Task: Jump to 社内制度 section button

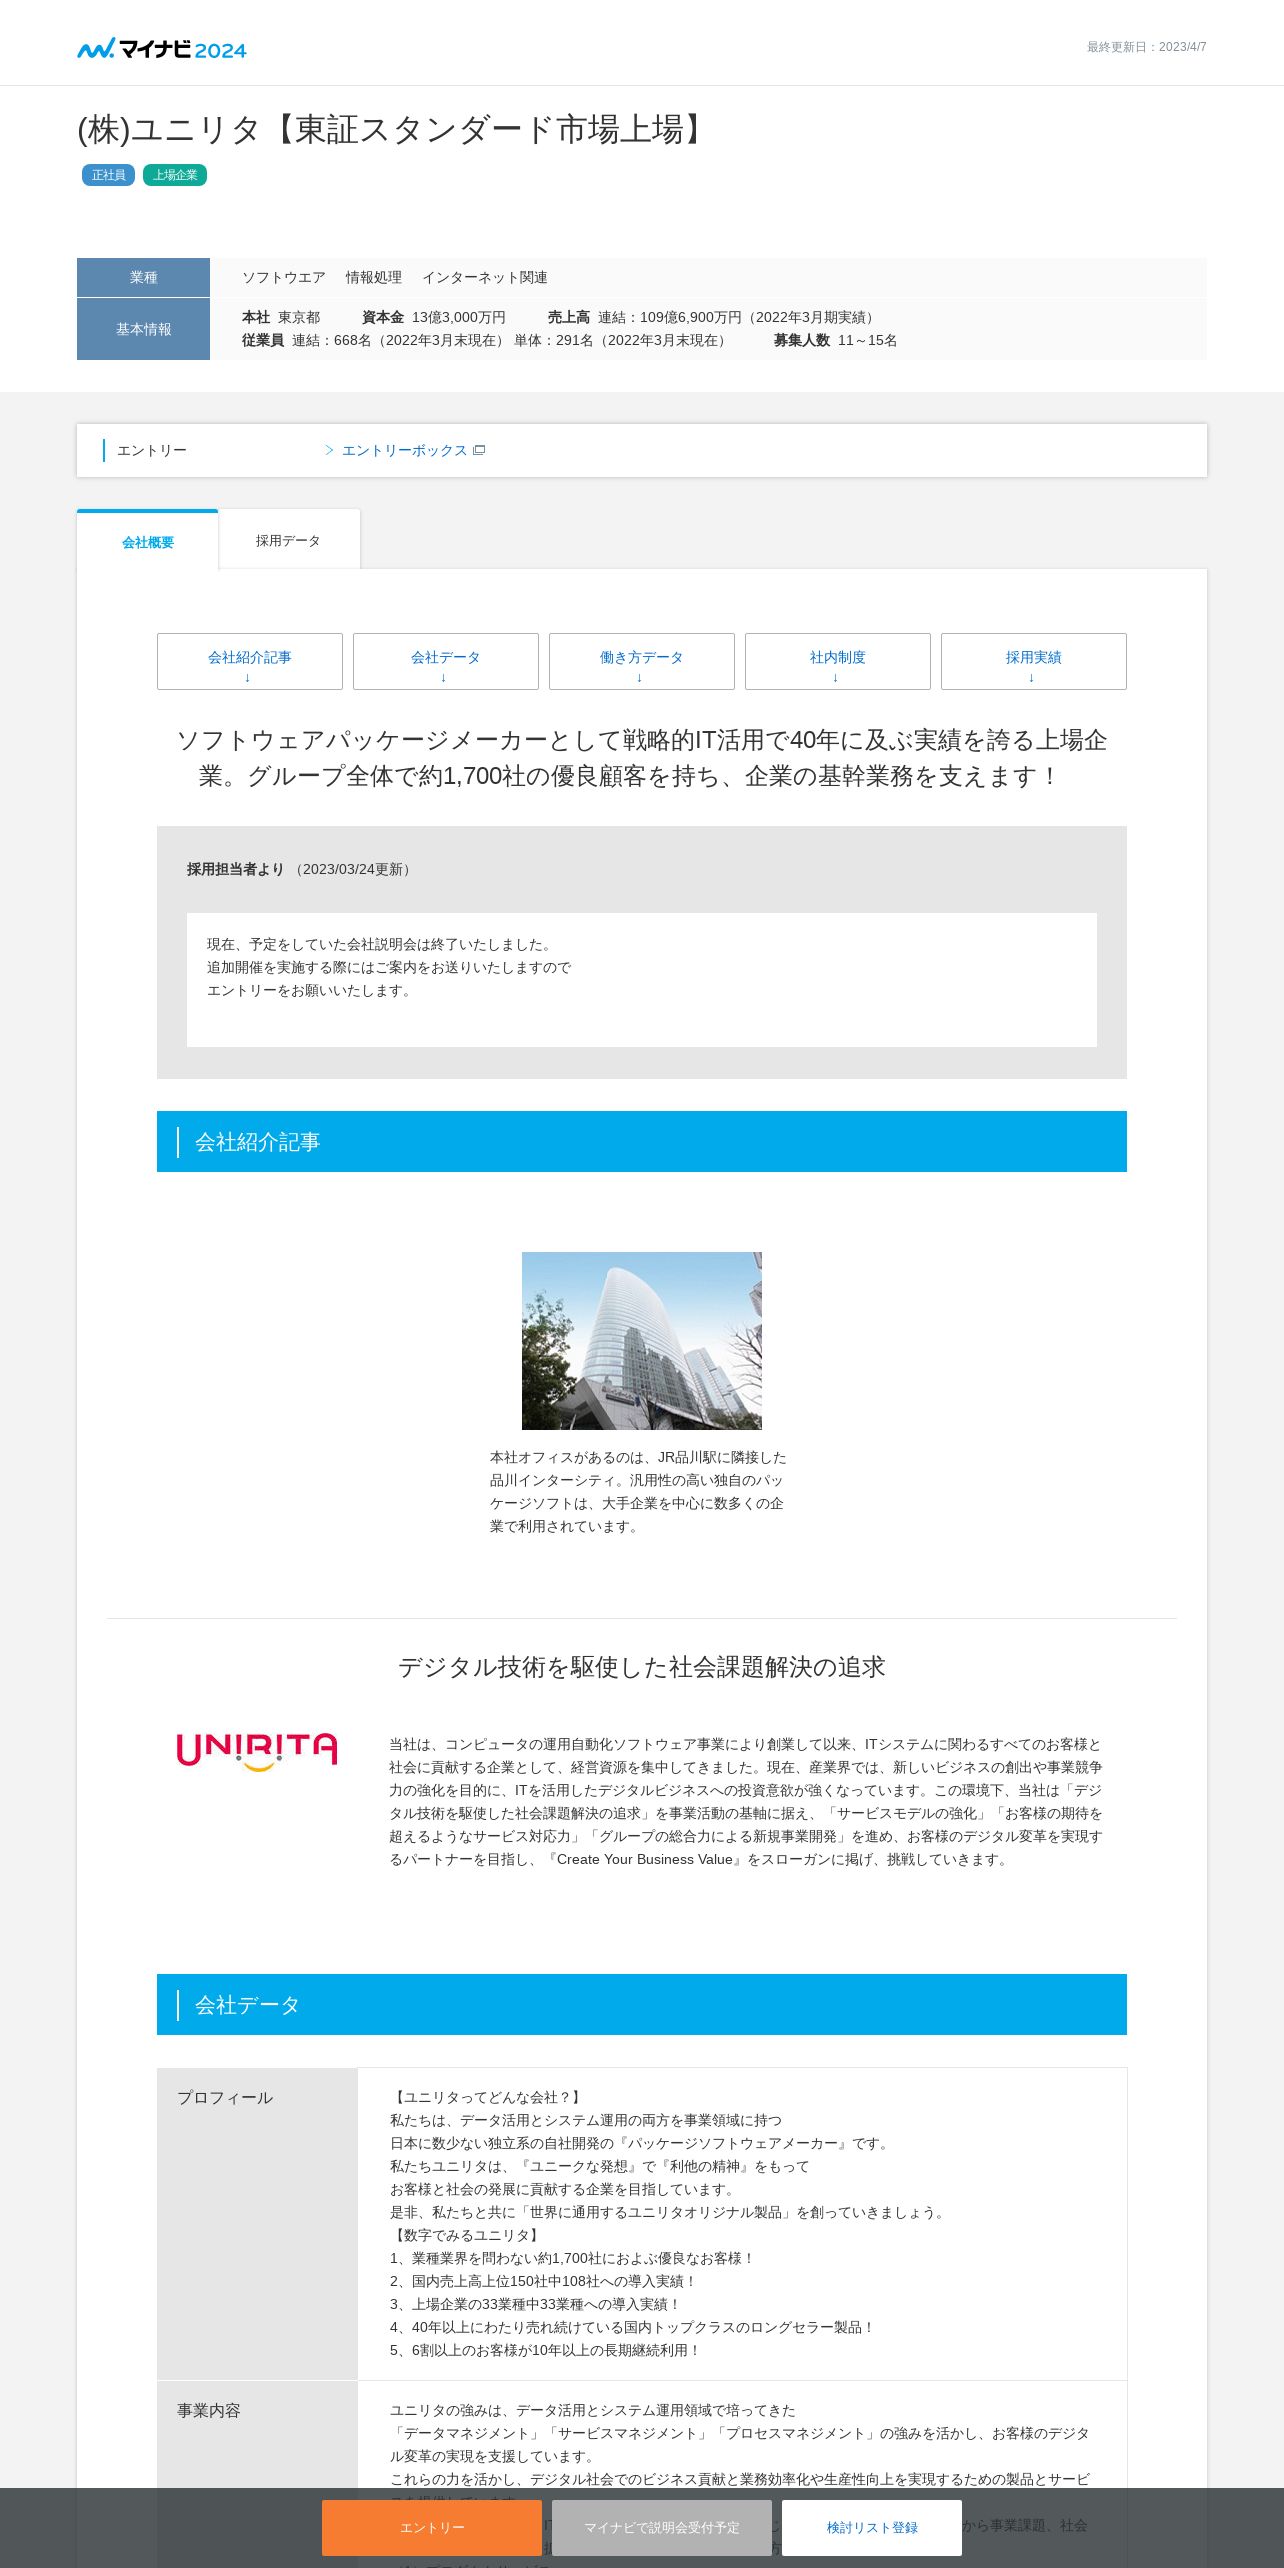Action: coord(838,661)
